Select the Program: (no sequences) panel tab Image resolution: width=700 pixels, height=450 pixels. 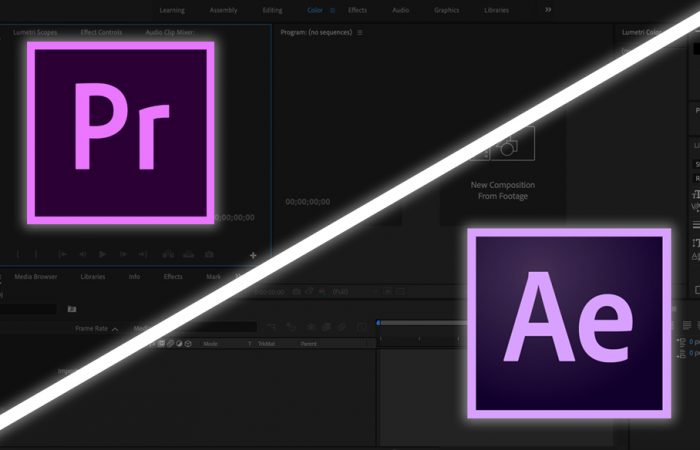point(316,32)
